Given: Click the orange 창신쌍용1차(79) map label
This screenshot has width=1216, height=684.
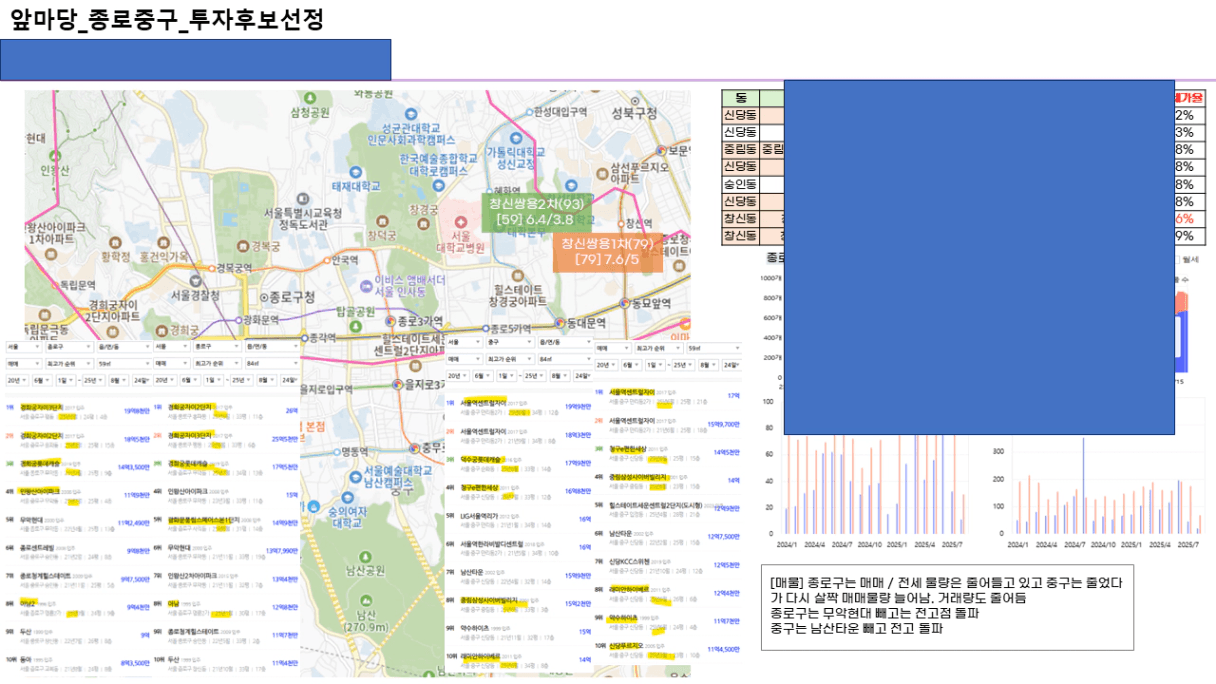Looking at the screenshot, I should coord(608,252).
